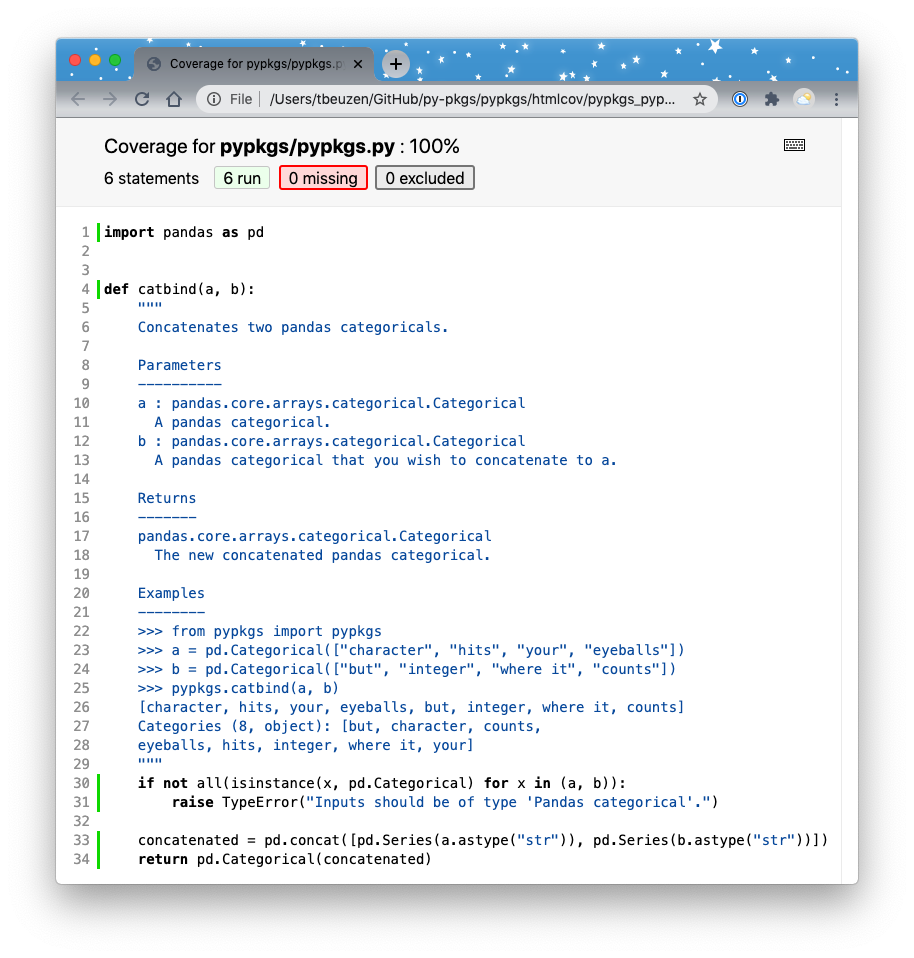Bookmark this page with the star icon
Screen dimensions: 914x958
[700, 99]
